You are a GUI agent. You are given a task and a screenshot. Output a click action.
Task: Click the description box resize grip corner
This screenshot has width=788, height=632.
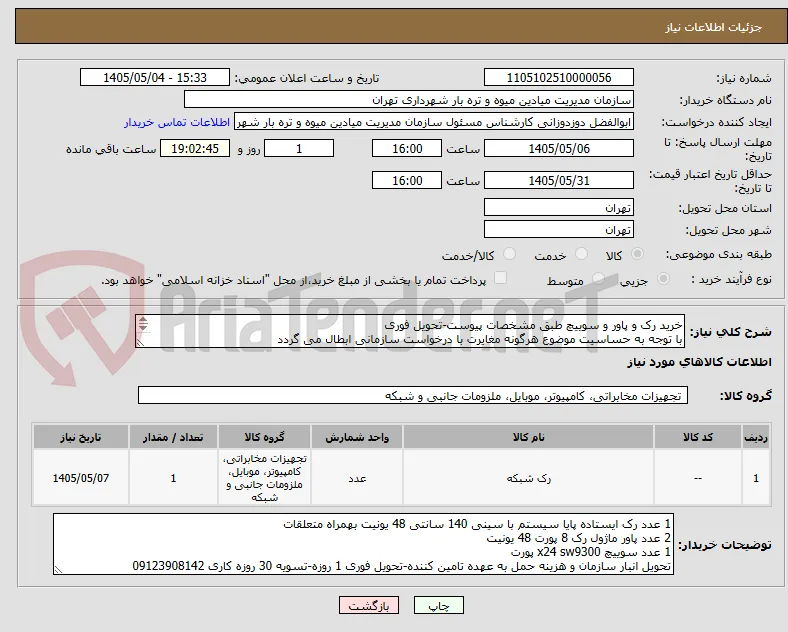140,343
